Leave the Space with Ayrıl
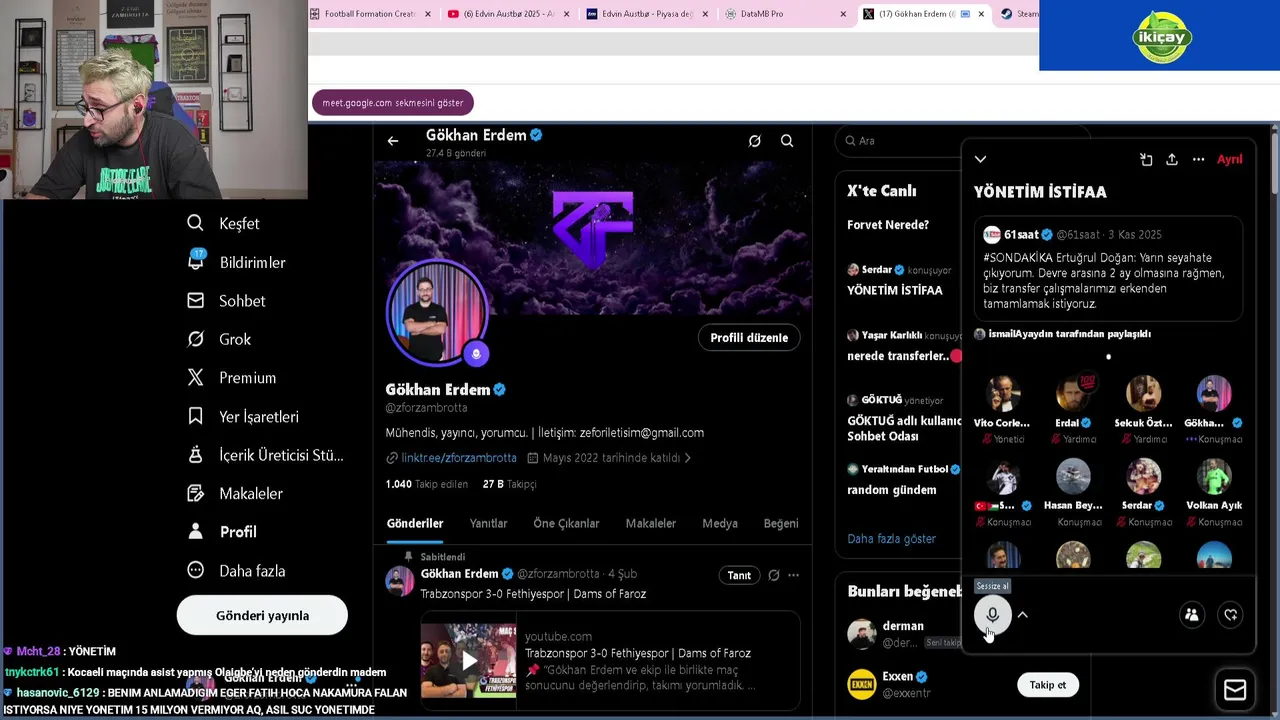This screenshot has width=1280, height=720. (1229, 159)
